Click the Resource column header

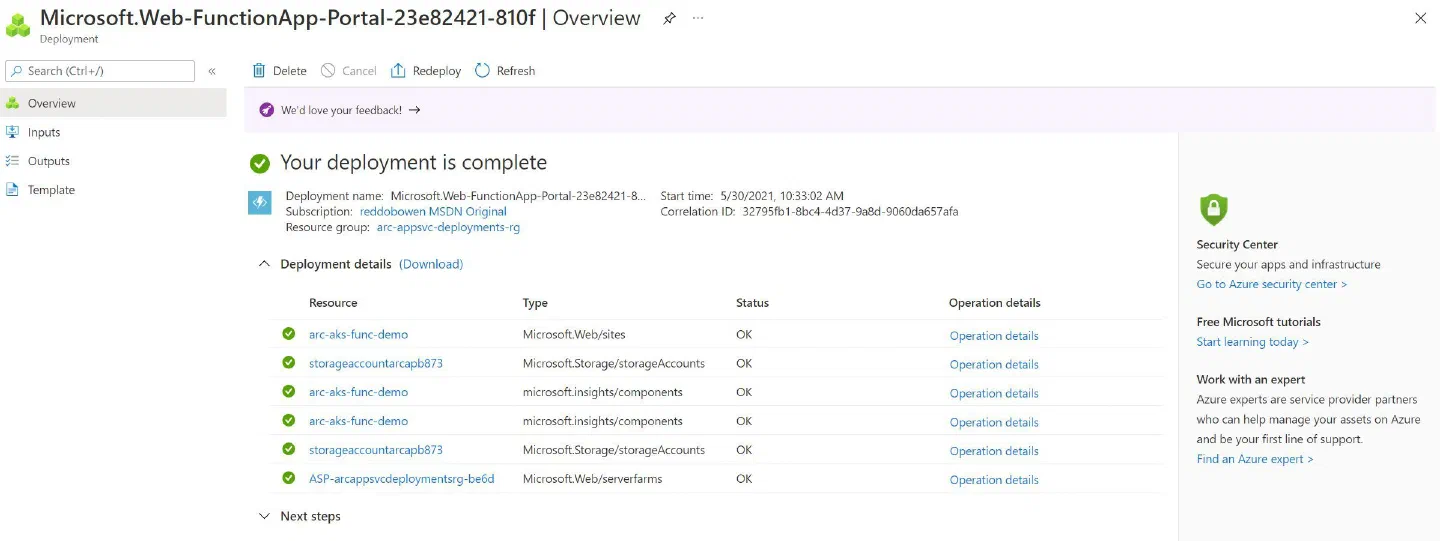pos(333,303)
